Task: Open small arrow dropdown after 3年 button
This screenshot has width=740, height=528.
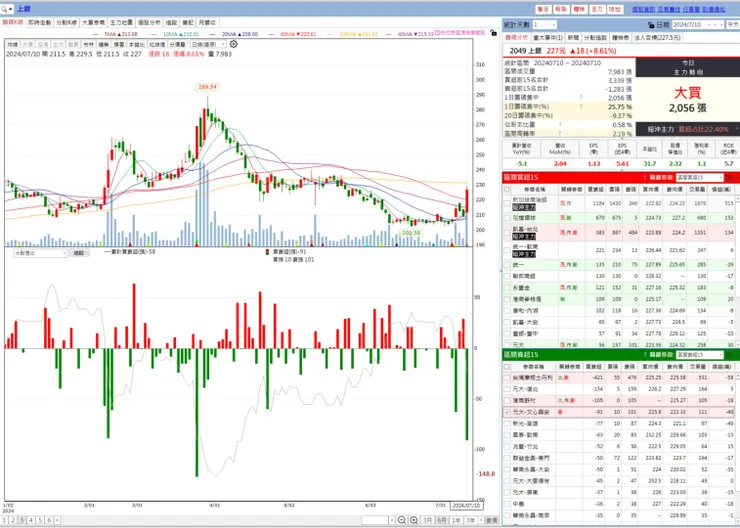Action: click(x=480, y=520)
